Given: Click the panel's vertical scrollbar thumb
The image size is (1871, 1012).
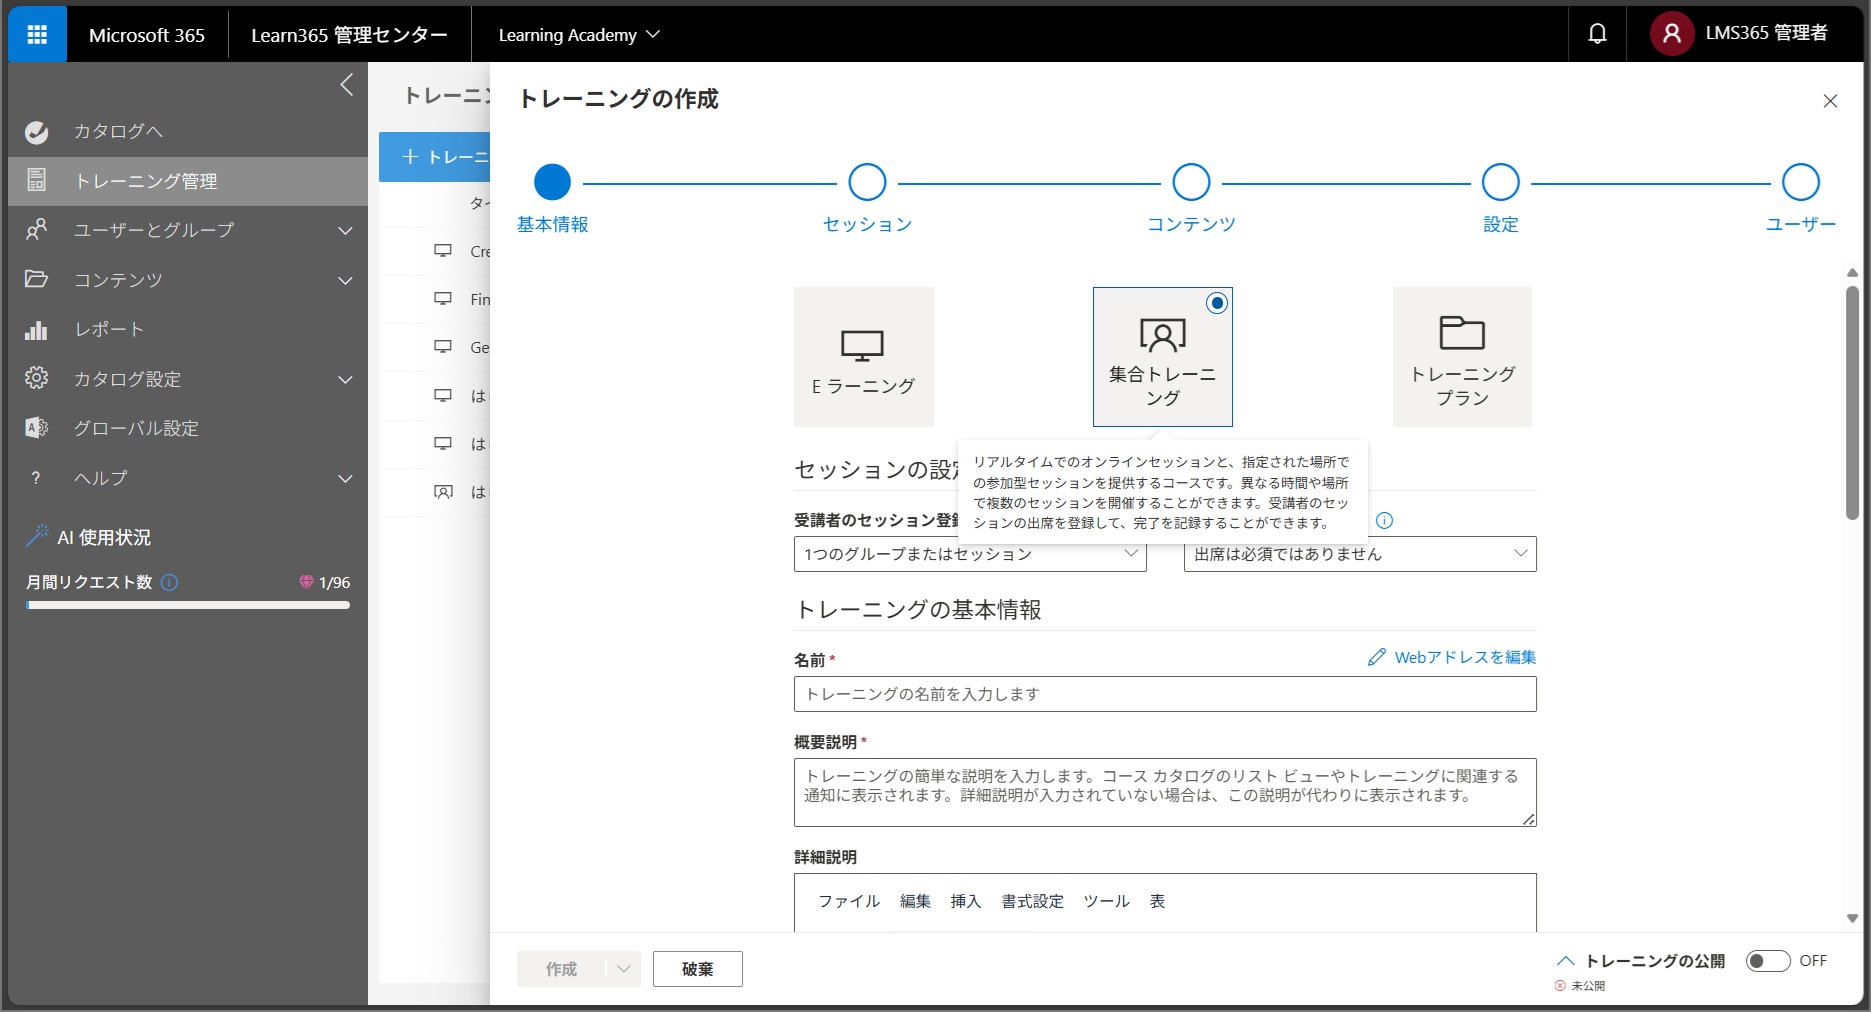Looking at the screenshot, I should coord(1852,403).
